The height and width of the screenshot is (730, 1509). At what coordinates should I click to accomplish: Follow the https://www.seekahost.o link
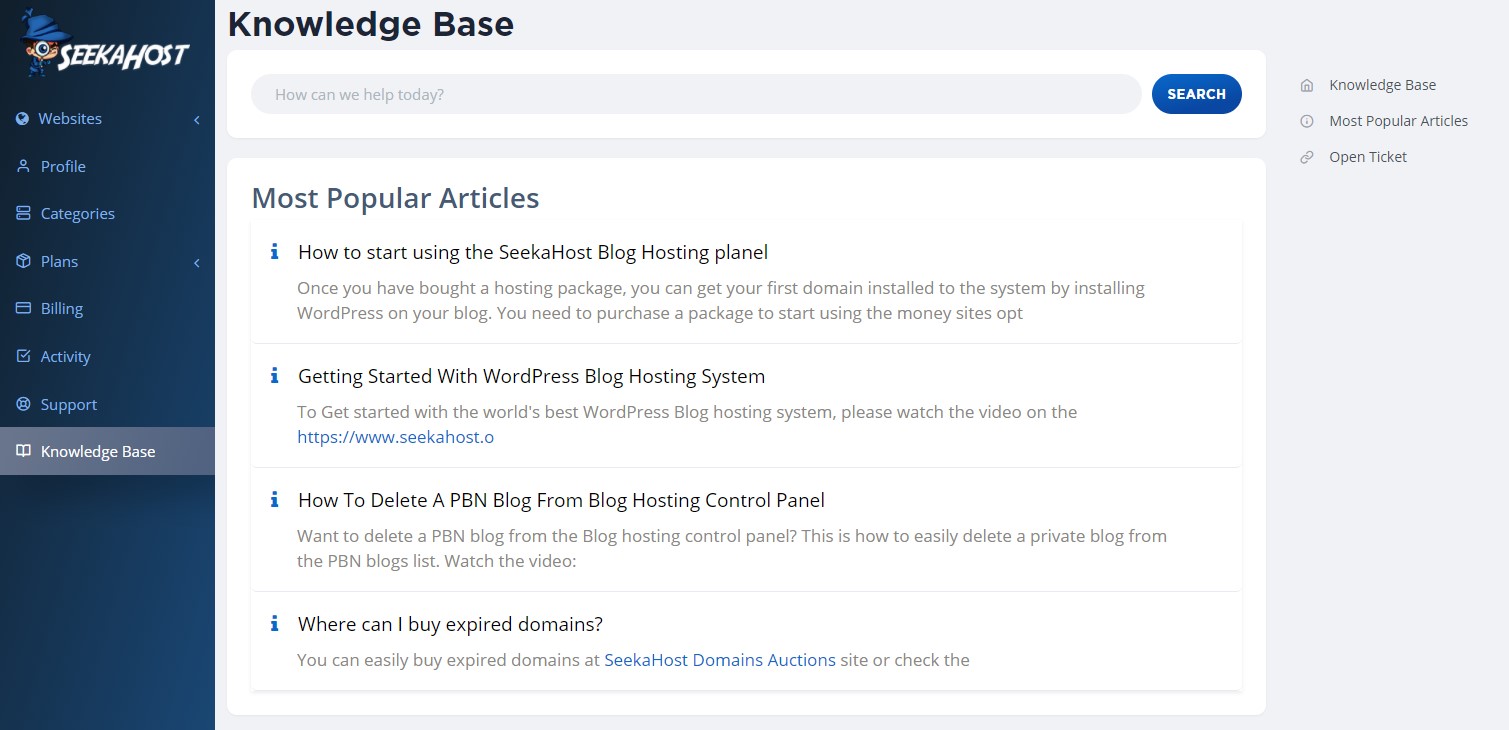[395, 437]
